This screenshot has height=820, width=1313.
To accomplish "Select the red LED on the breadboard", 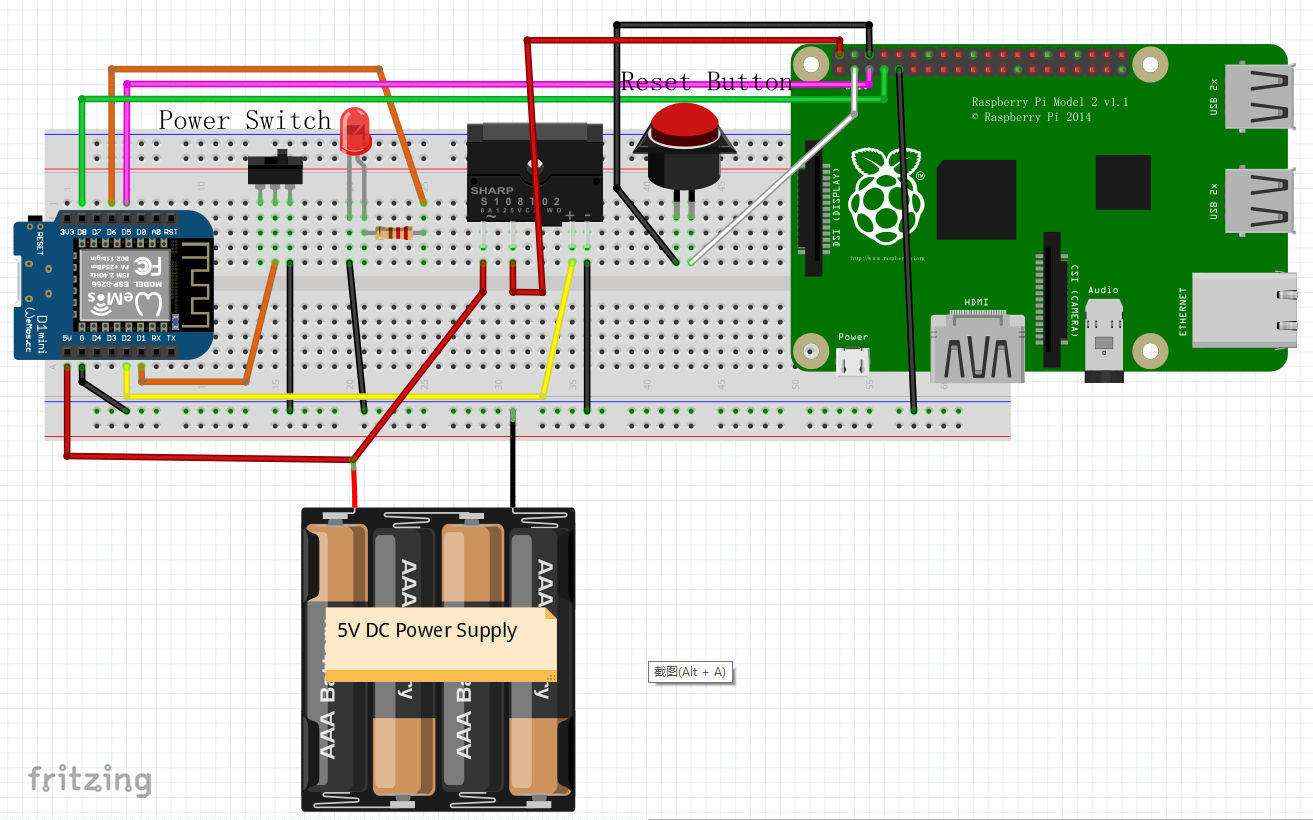I will 354,132.
